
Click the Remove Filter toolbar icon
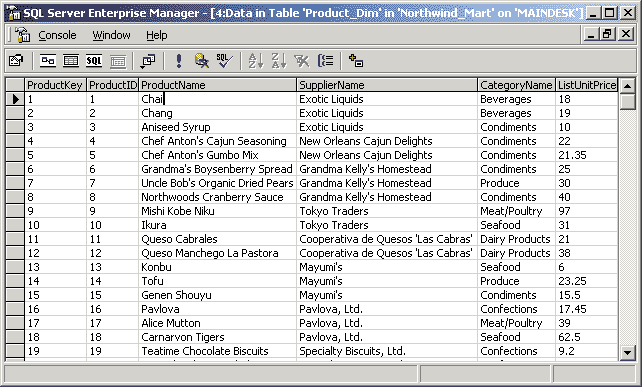pyautogui.click(x=302, y=61)
